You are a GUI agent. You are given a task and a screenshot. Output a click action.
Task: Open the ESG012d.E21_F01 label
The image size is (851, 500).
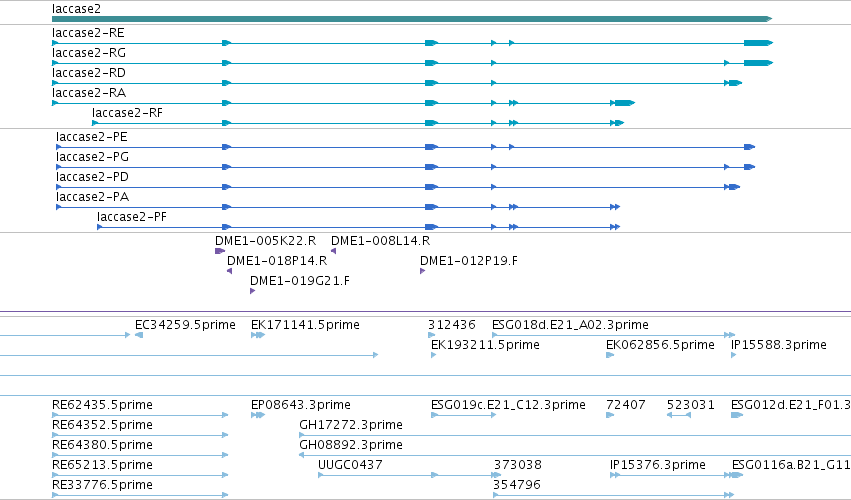791,405
